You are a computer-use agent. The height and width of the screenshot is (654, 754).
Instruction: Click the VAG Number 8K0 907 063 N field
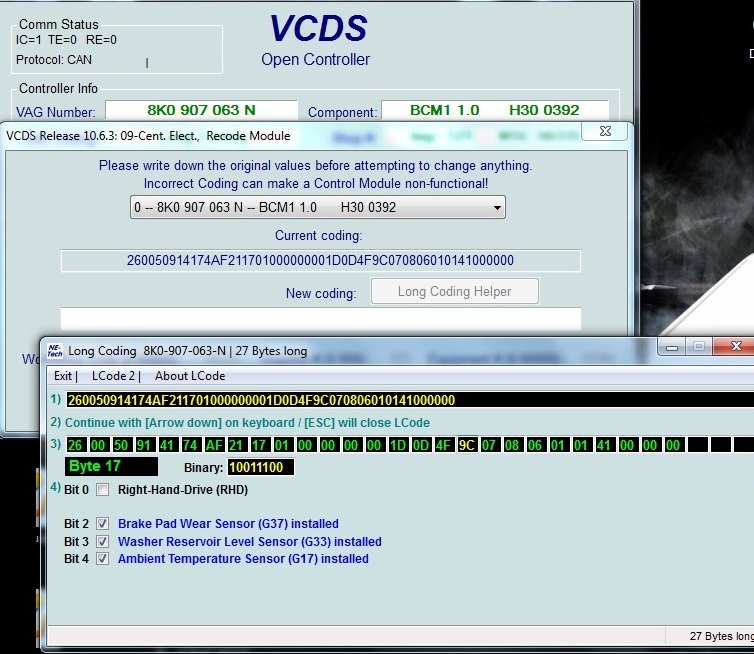tap(201, 110)
